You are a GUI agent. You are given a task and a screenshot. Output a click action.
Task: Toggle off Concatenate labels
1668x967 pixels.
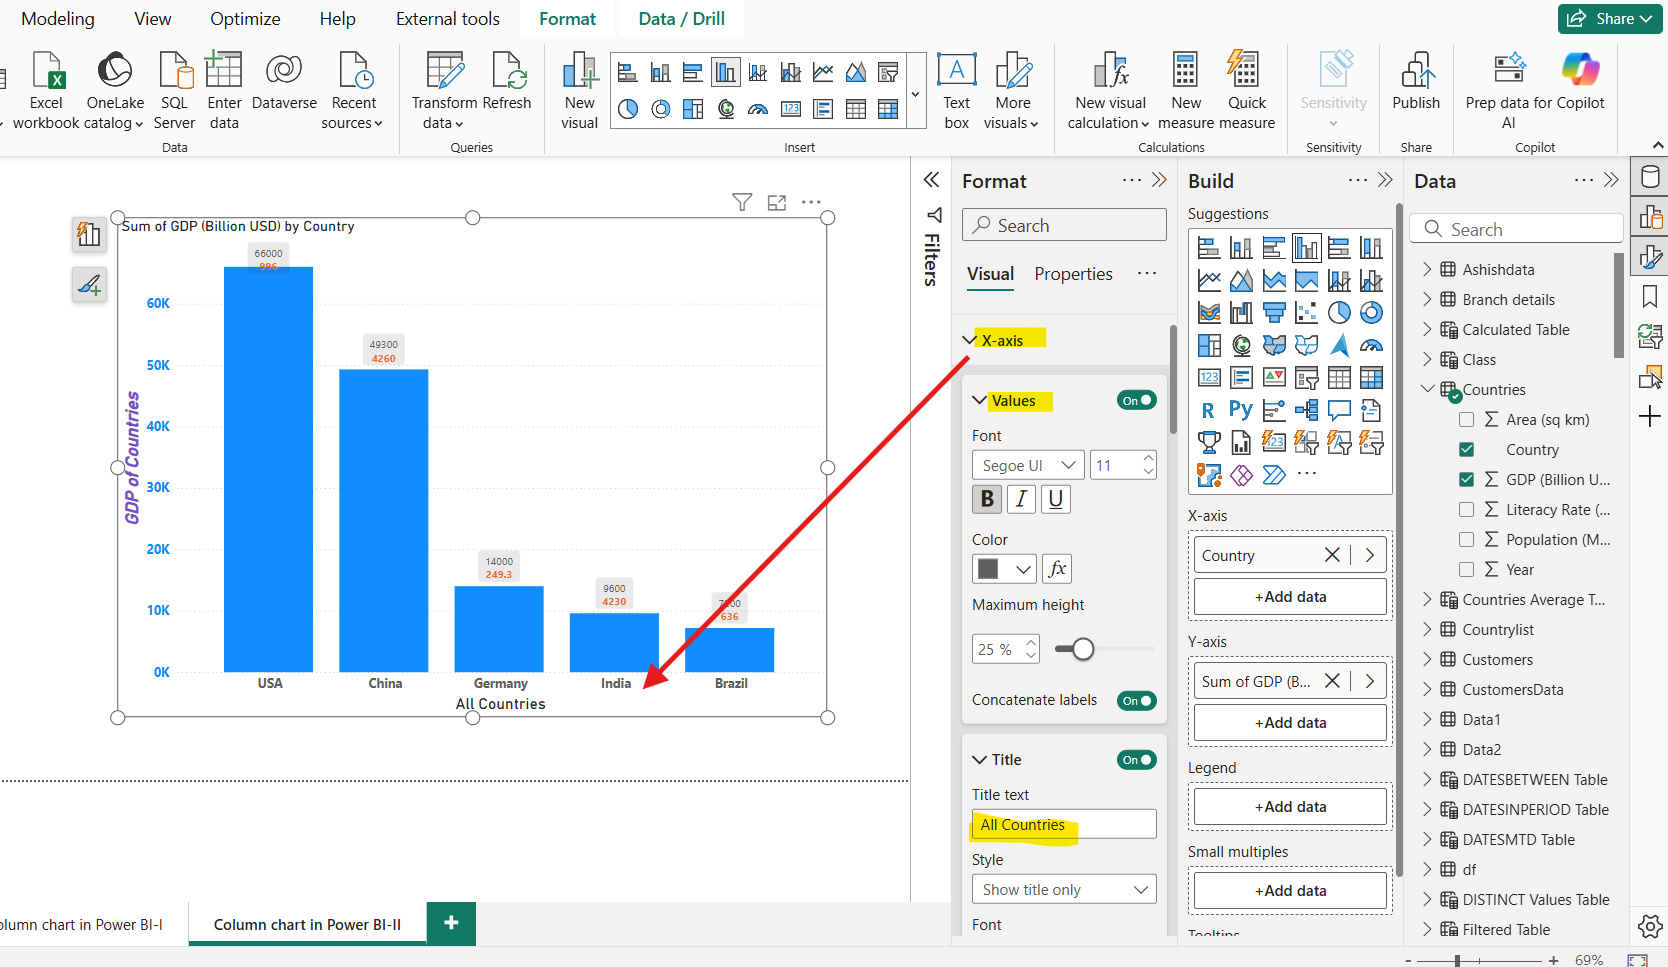pos(1137,701)
